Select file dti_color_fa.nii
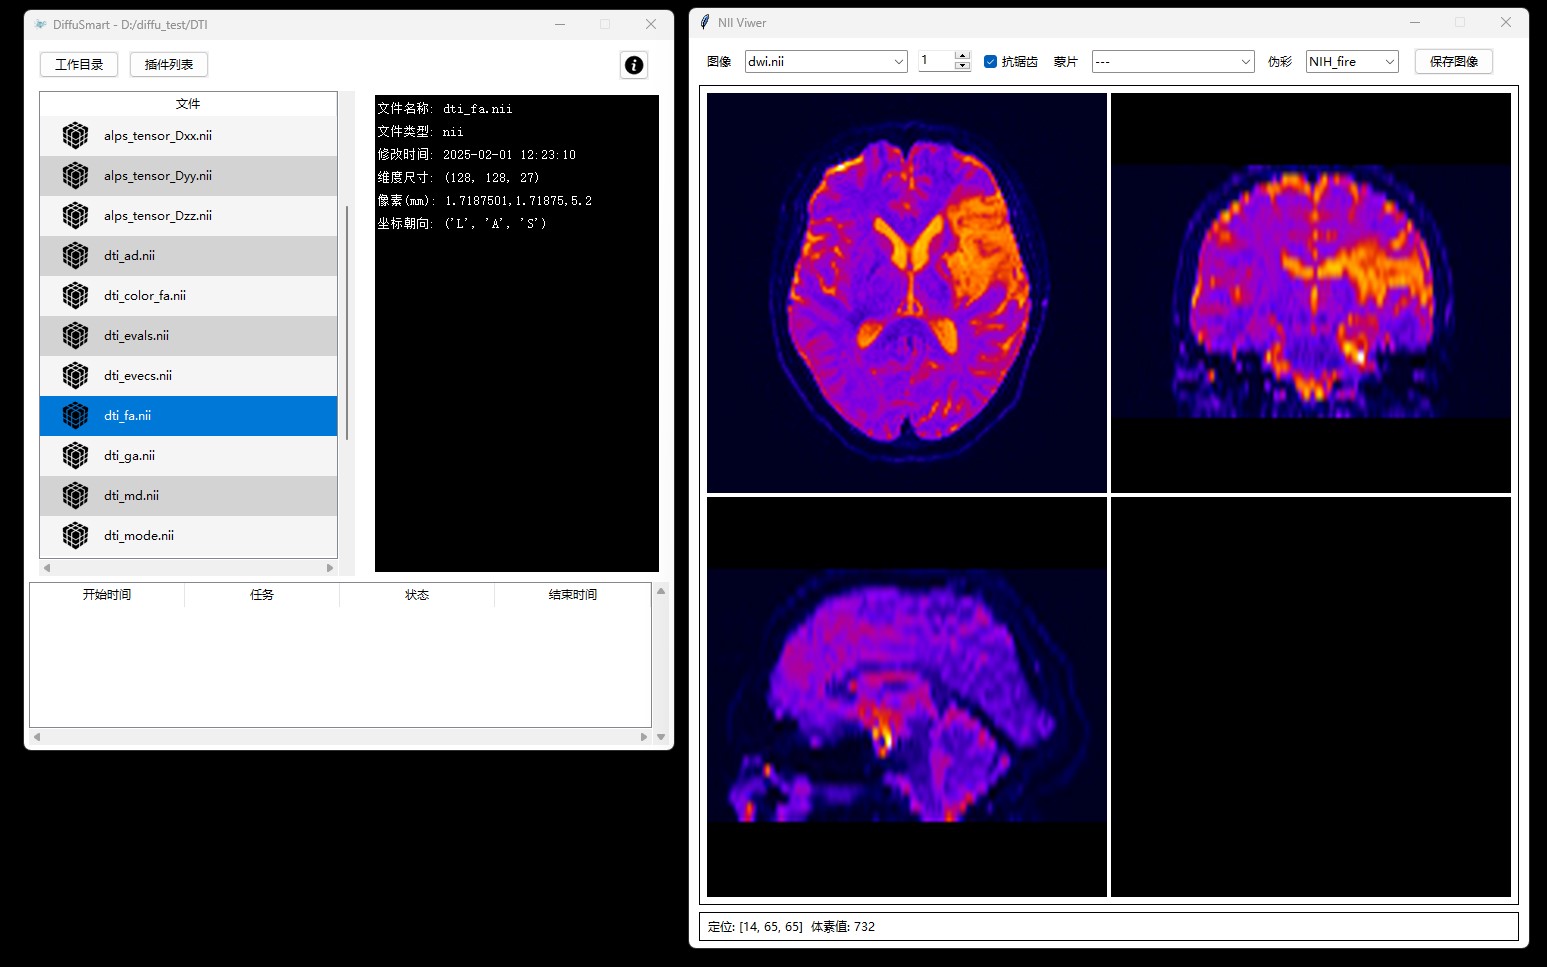Screen dimensions: 1547x967 point(188,296)
